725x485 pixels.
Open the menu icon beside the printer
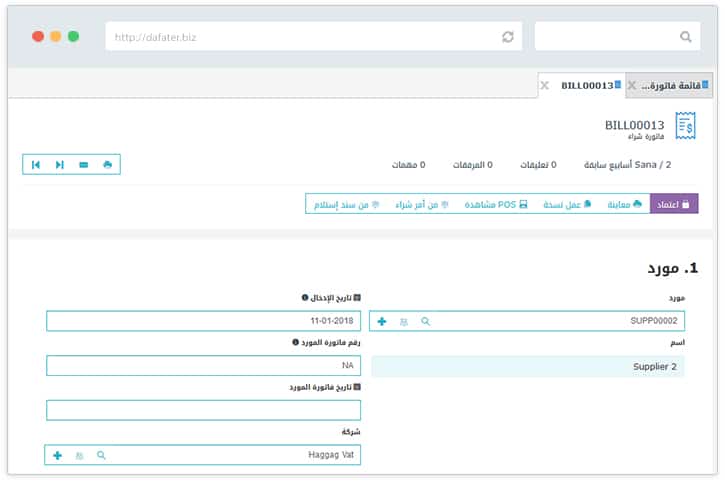(84, 164)
